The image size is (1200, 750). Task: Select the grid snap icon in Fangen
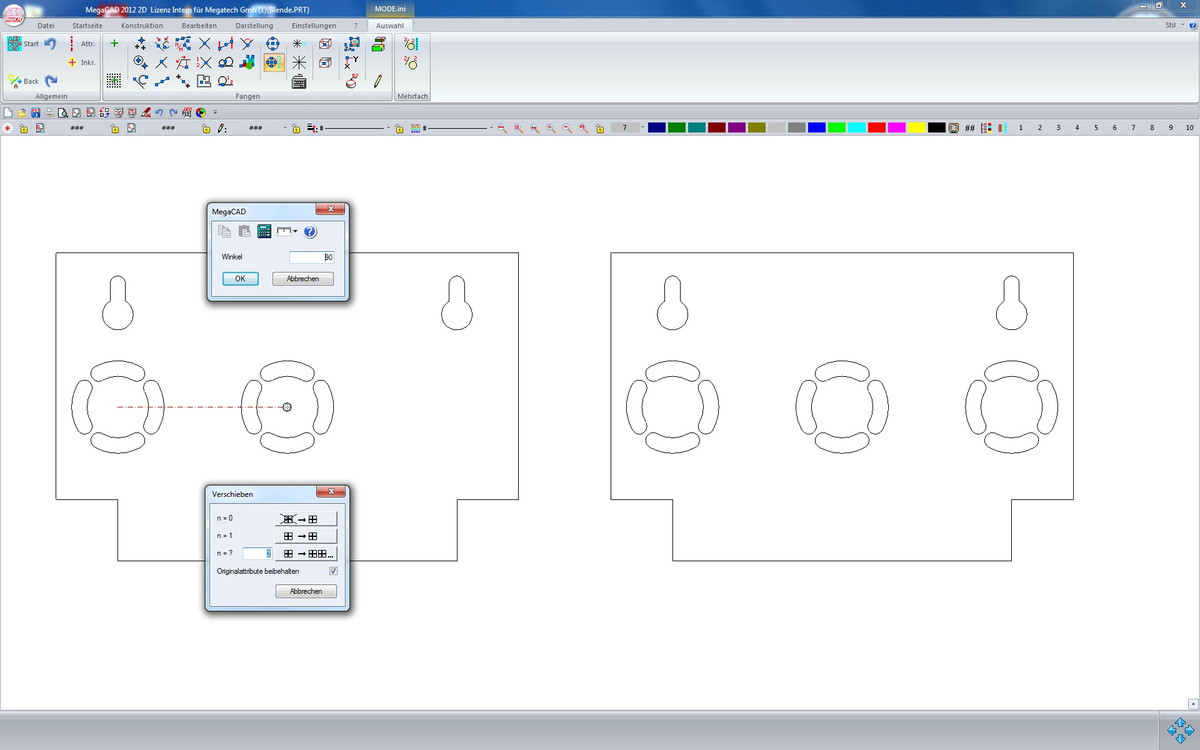[x=114, y=82]
